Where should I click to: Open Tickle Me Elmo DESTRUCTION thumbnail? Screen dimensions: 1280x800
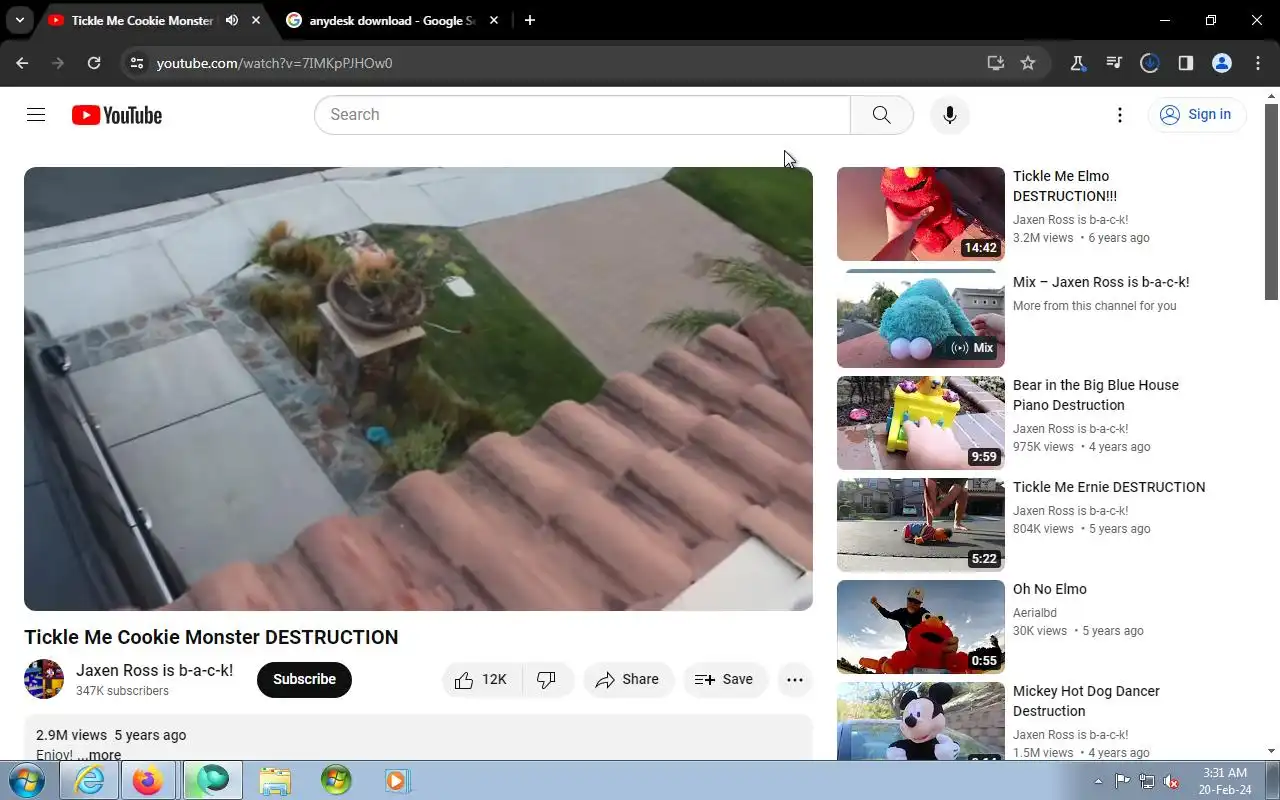(921, 214)
